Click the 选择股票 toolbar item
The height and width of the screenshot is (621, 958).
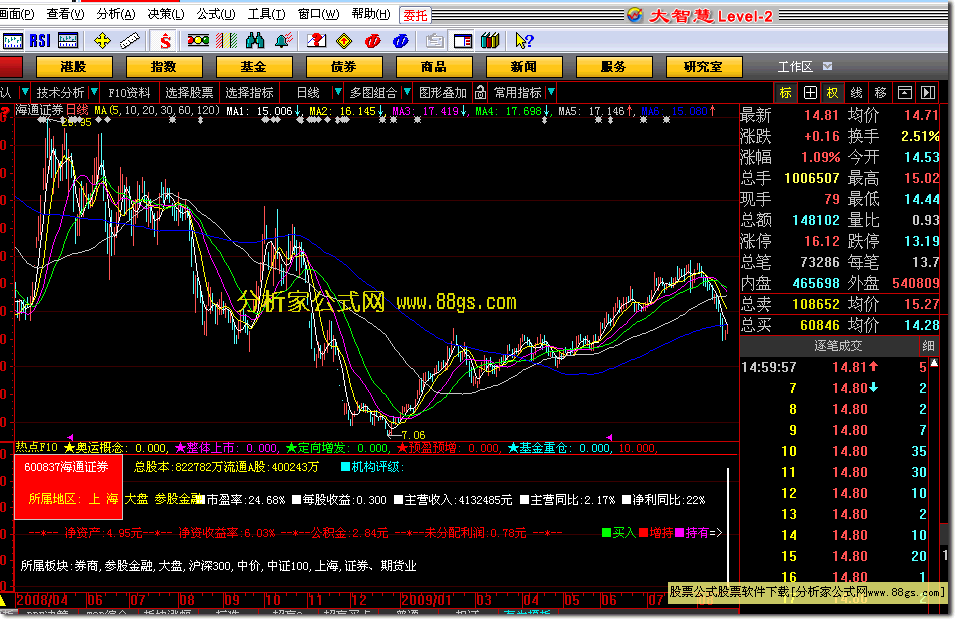click(x=189, y=92)
